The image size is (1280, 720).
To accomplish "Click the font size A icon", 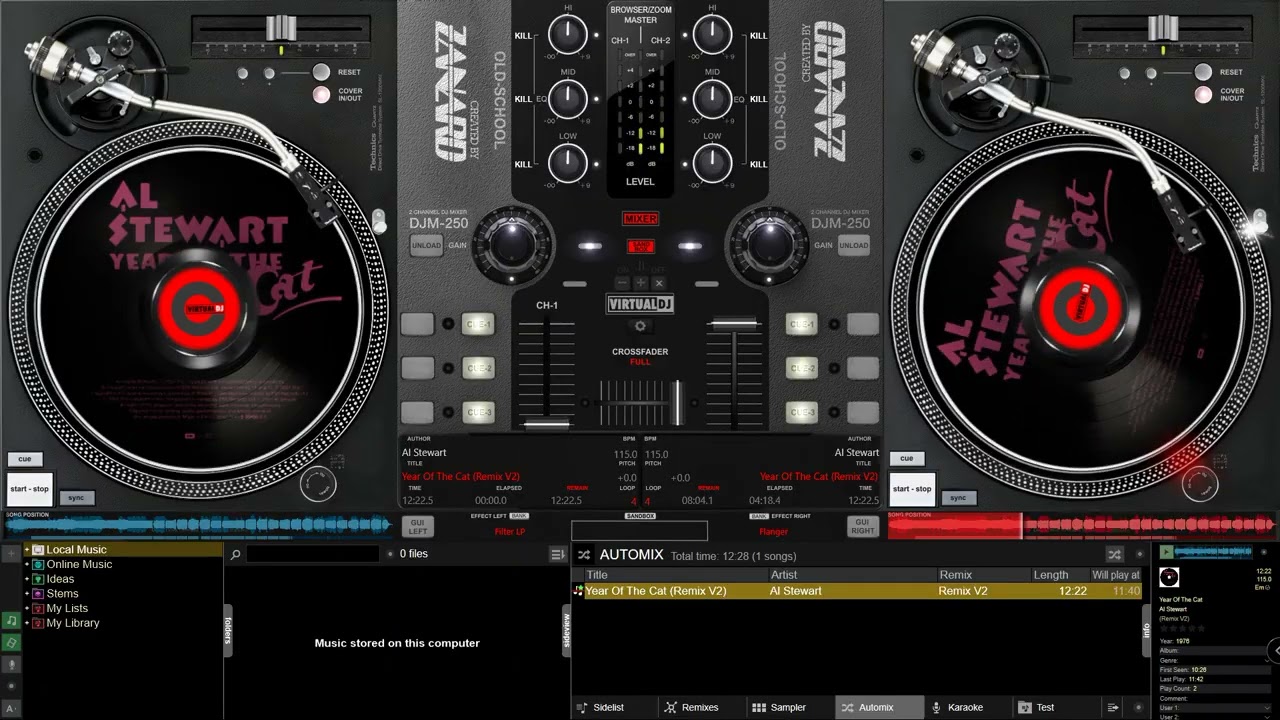I will pyautogui.click(x=11, y=709).
